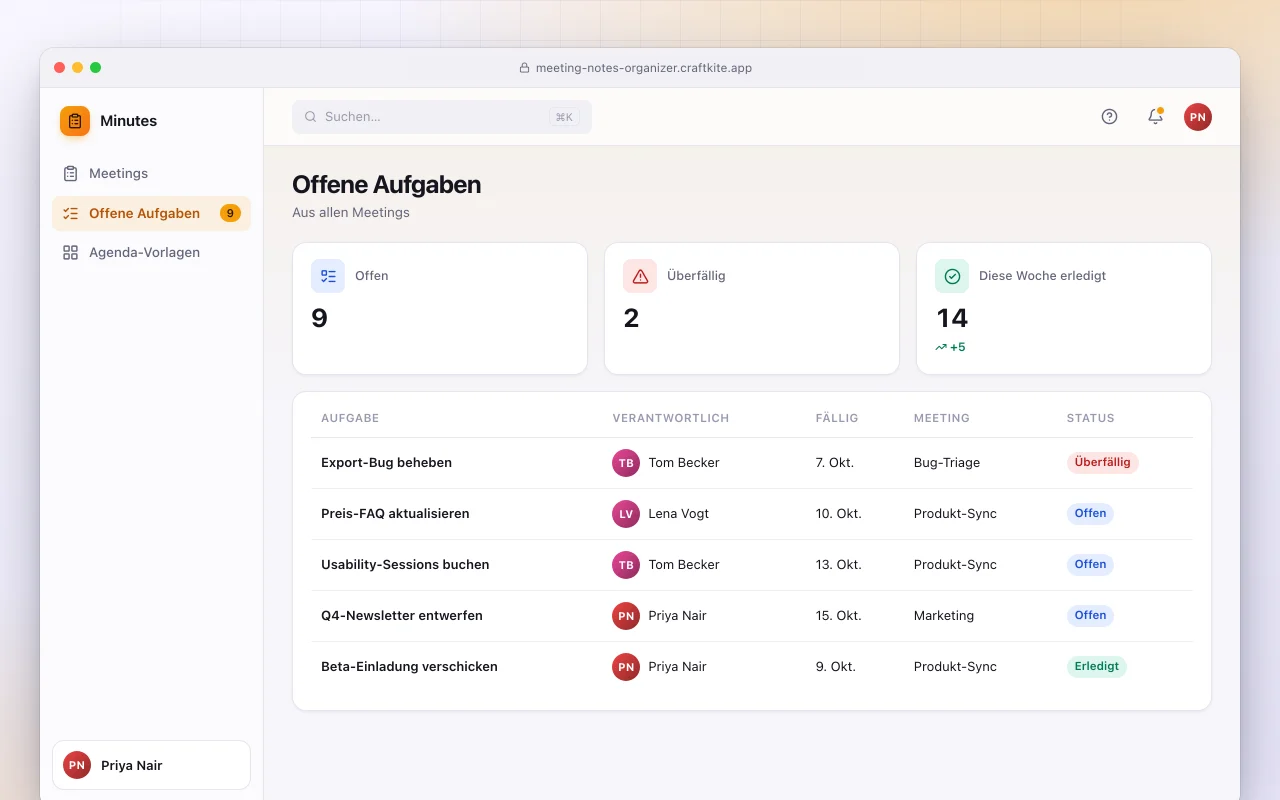Click the Fällig column header
This screenshot has height=800, width=1280.
tap(837, 418)
